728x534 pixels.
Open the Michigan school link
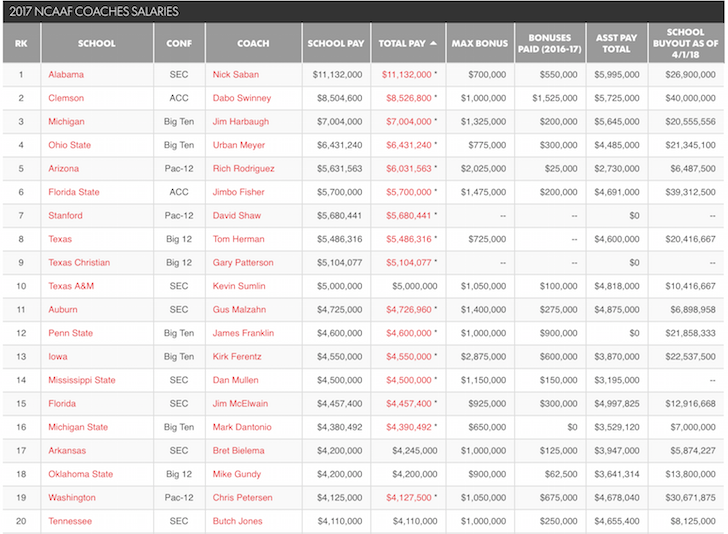66,122
